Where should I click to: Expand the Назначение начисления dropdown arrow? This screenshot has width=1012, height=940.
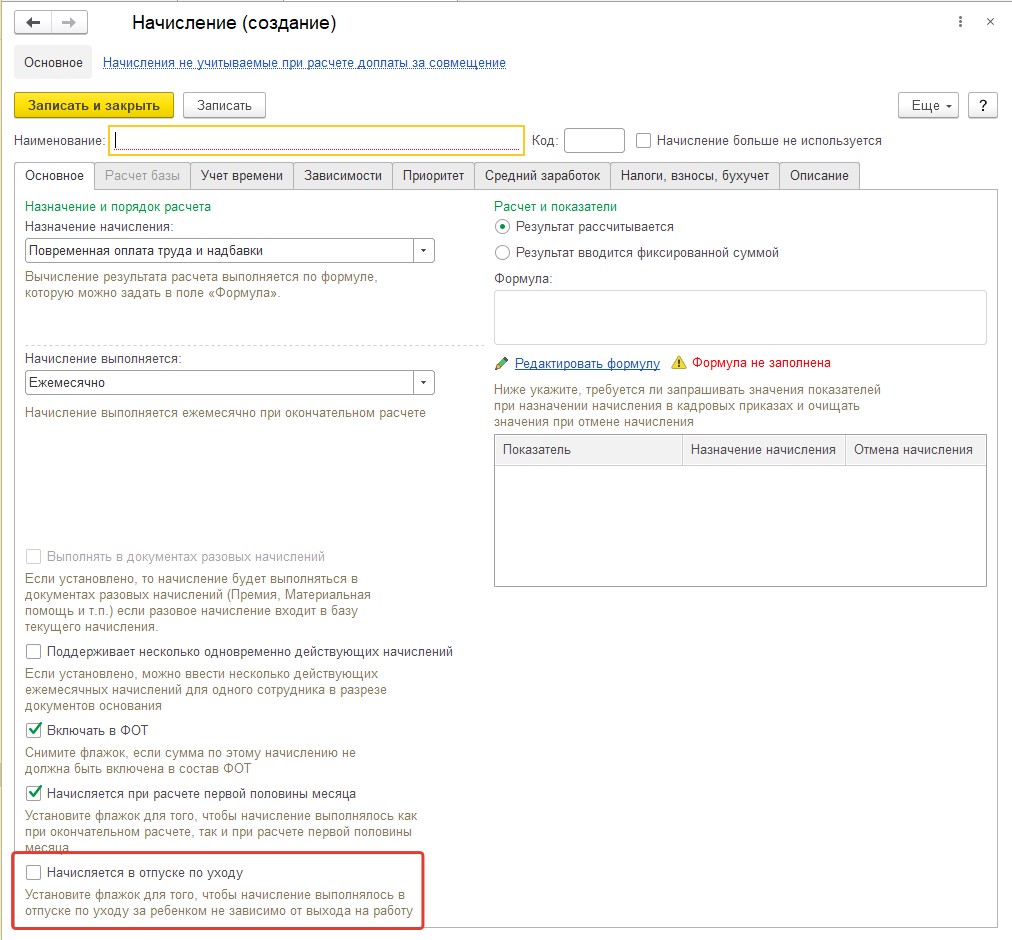423,250
